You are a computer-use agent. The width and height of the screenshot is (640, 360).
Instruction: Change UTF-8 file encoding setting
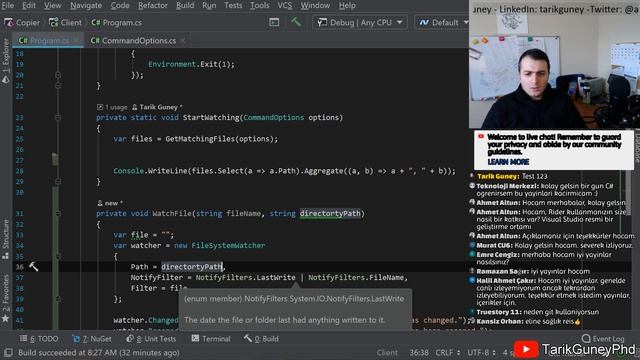(x=481, y=353)
